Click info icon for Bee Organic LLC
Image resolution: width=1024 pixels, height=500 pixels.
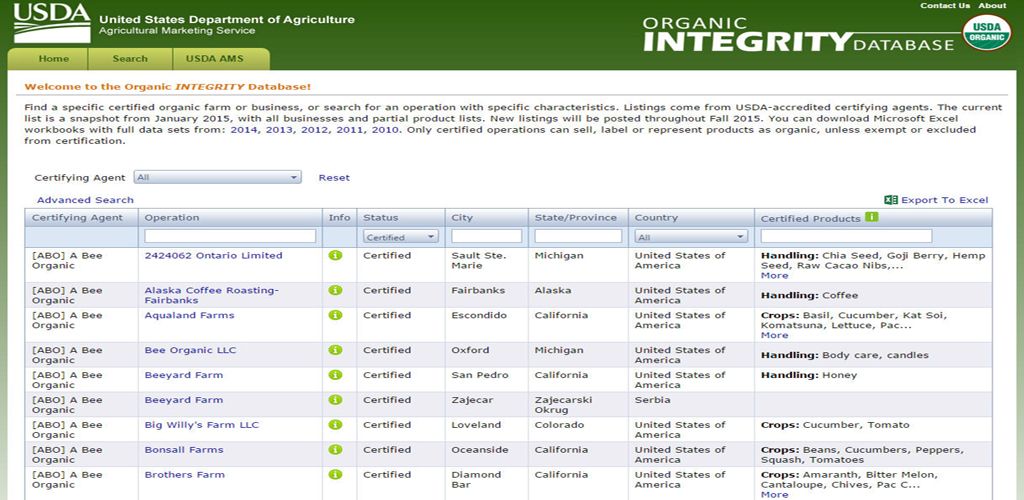tap(335, 350)
